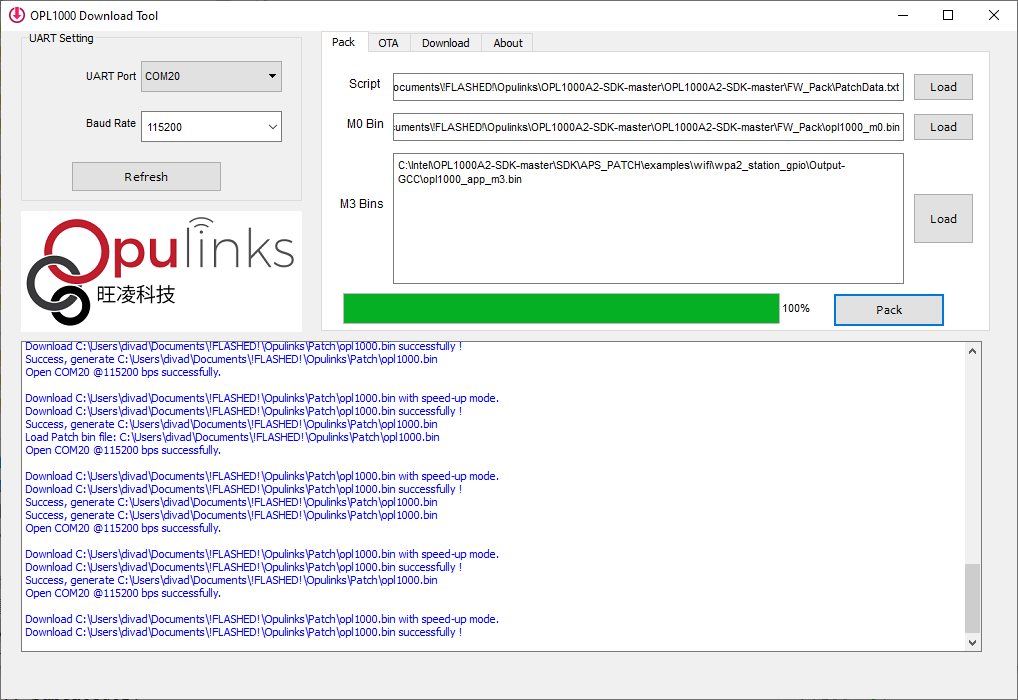Click the Script label

point(364,84)
